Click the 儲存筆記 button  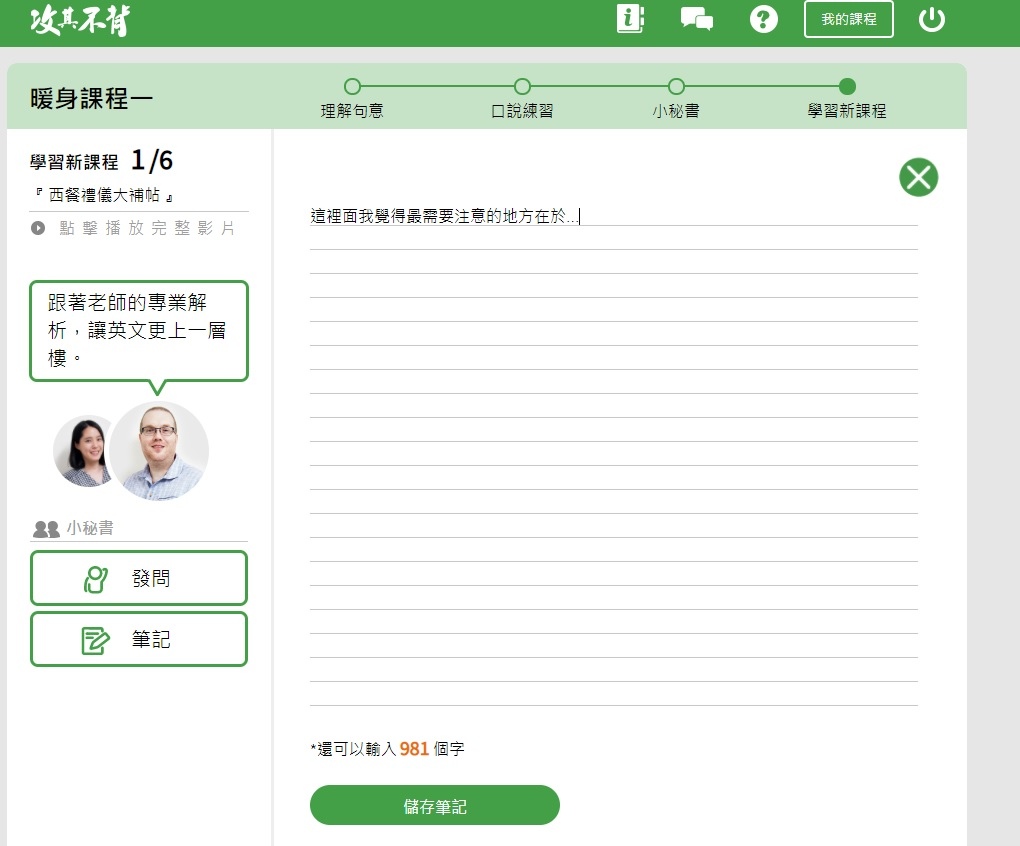click(435, 806)
